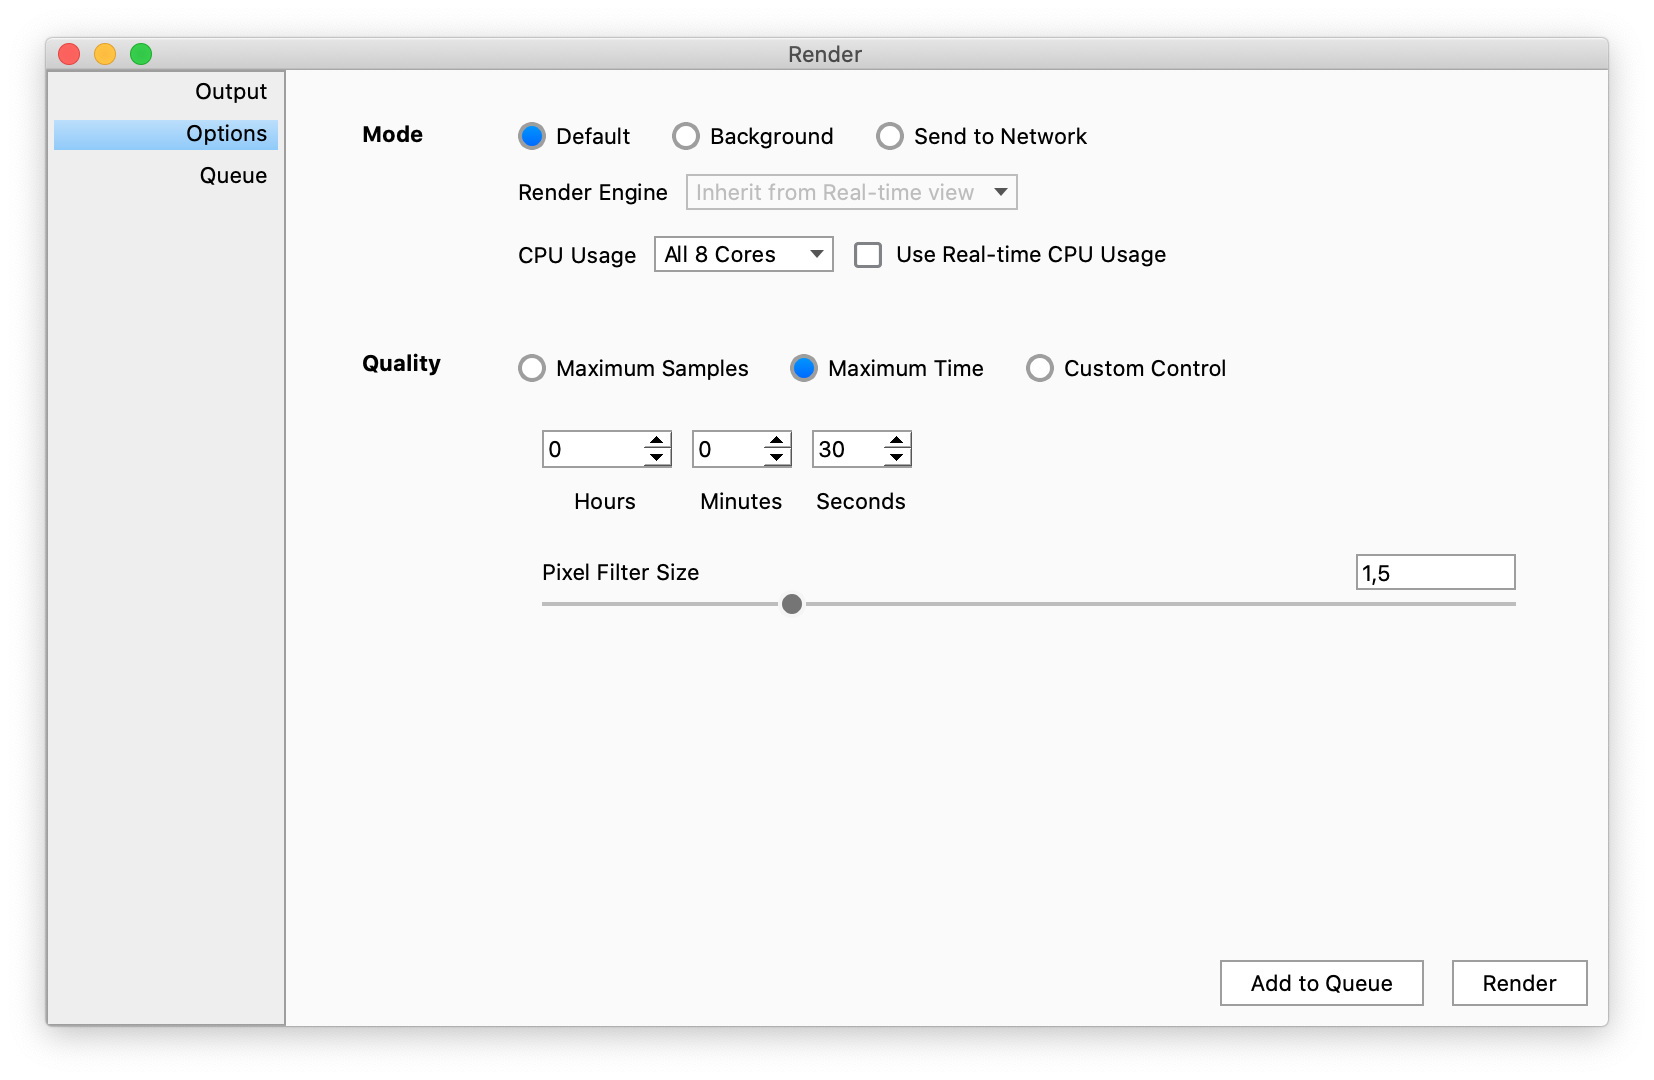Click Add to Queue
Image resolution: width=1654 pixels, height=1080 pixels.
(x=1321, y=983)
